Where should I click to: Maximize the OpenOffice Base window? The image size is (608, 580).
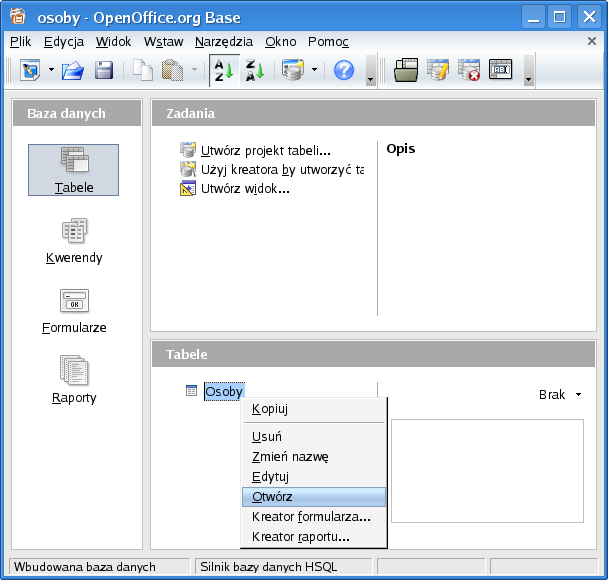pos(560,17)
